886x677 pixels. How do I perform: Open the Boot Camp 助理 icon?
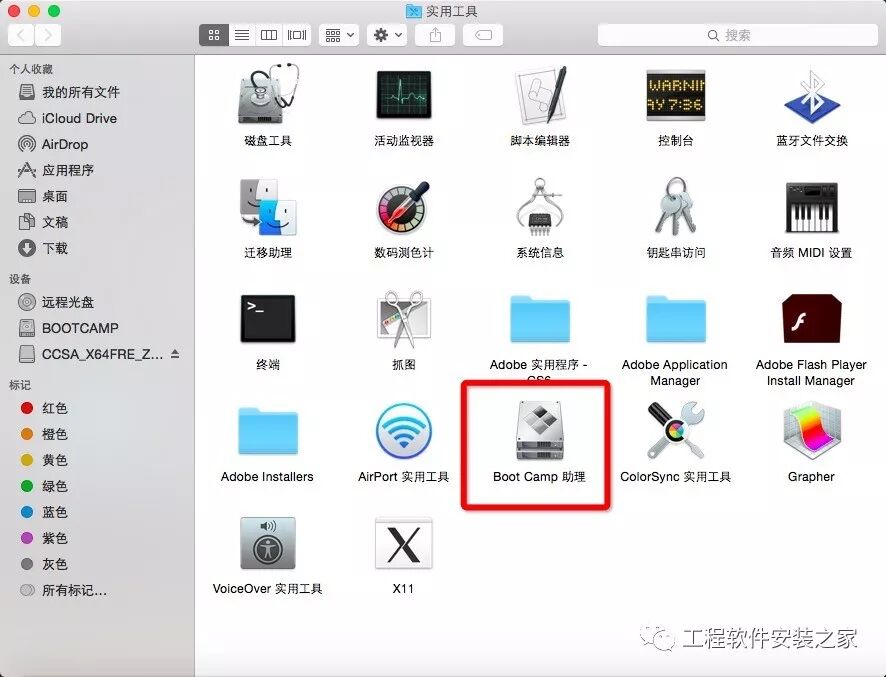tap(540, 431)
